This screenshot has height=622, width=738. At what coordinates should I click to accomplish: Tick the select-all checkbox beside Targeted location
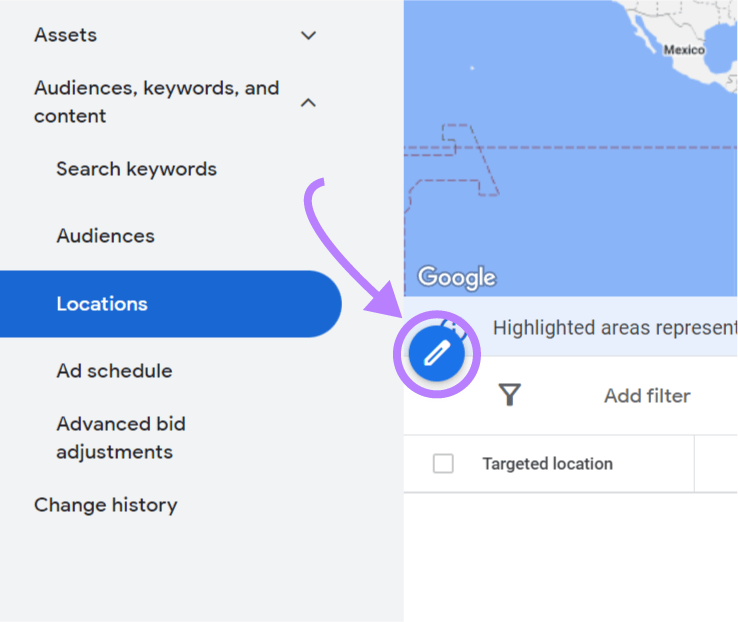[443, 464]
